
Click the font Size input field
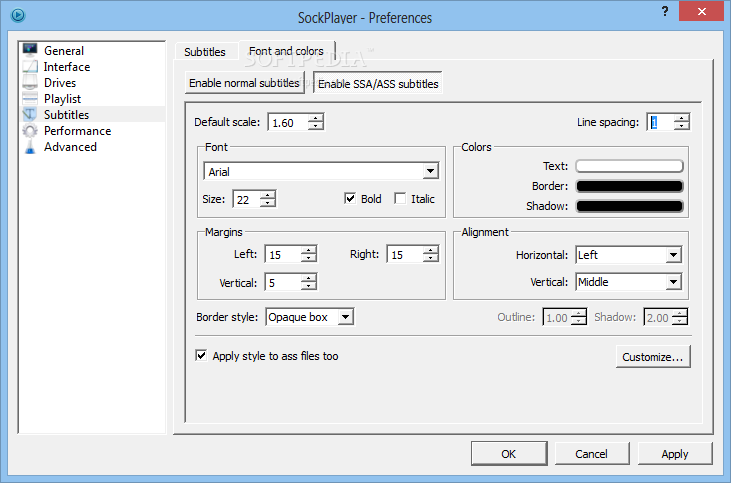(246, 200)
